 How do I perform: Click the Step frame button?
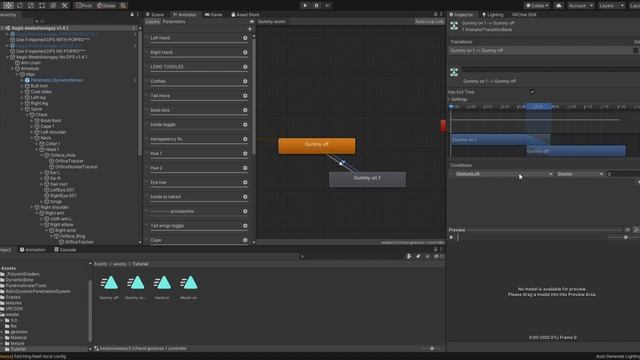[x=327, y=6]
